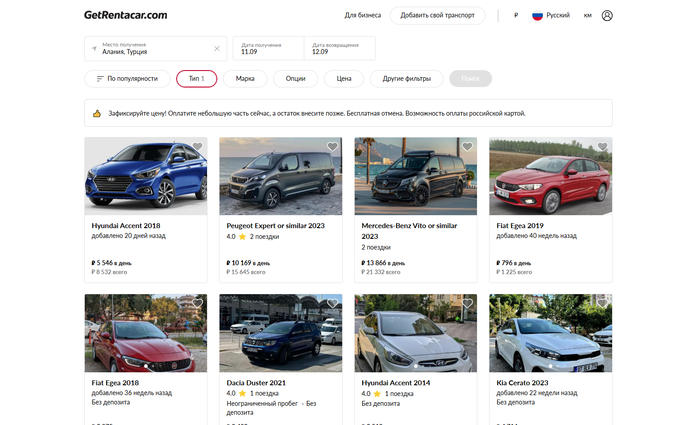This screenshot has height=425, width=700.
Task: Open the Mercedes-Benz Vito photo
Action: pyautogui.click(x=416, y=176)
